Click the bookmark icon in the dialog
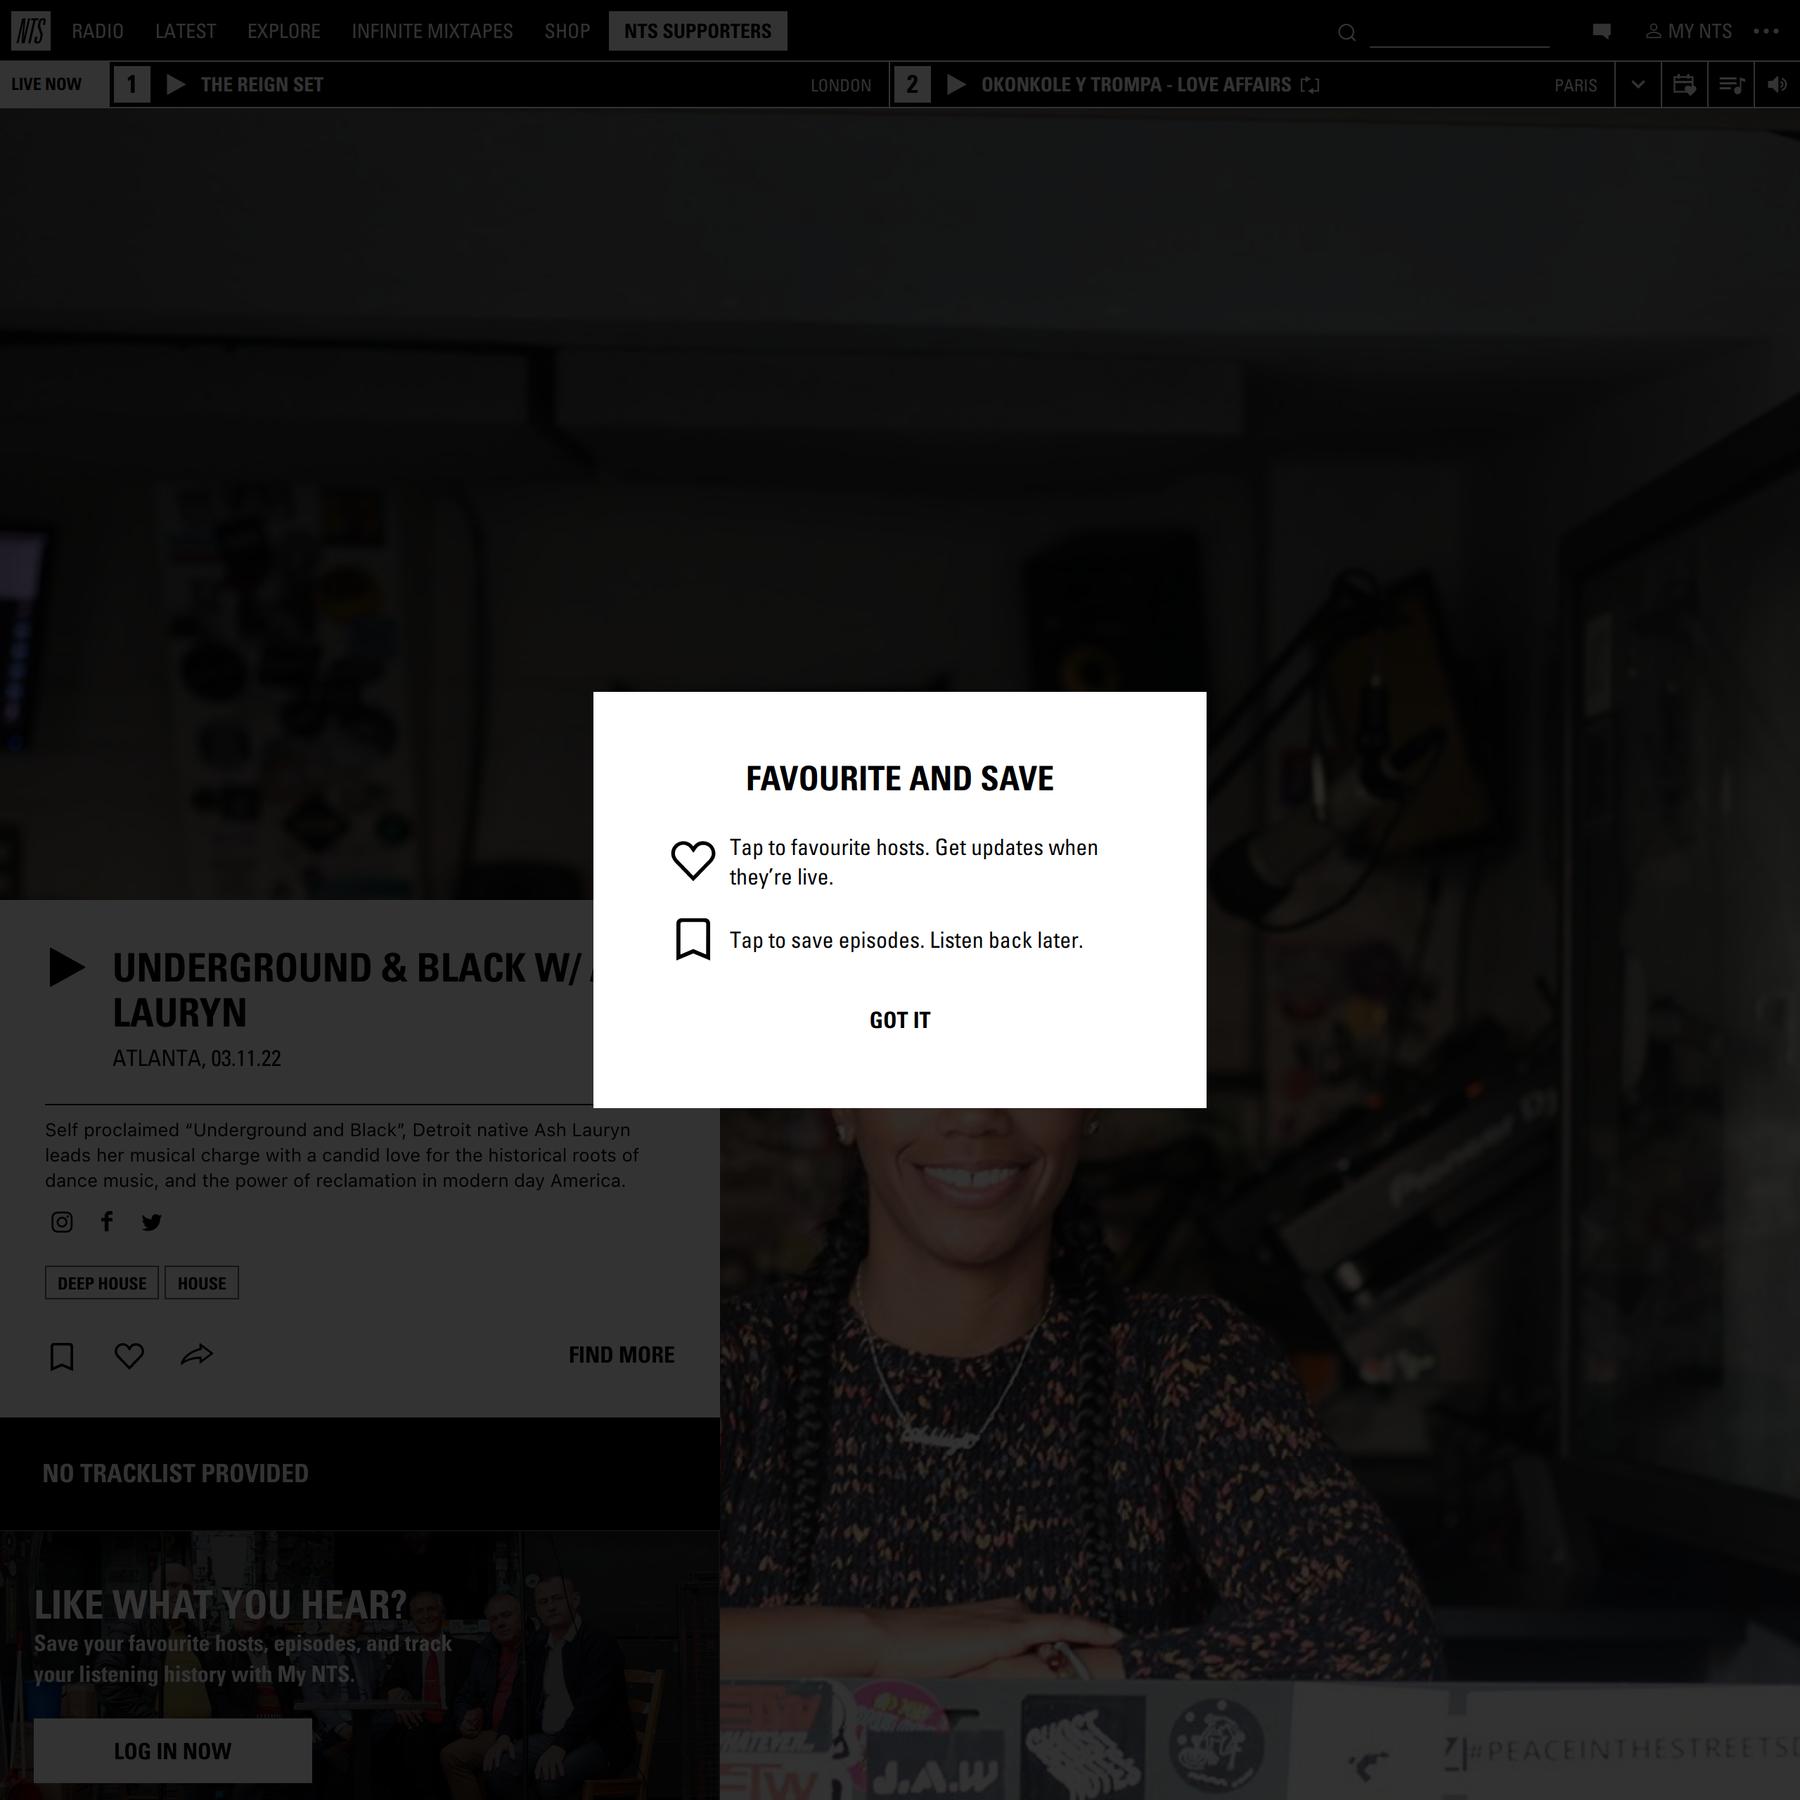Viewport: 1800px width, 1800px height. pos(693,939)
